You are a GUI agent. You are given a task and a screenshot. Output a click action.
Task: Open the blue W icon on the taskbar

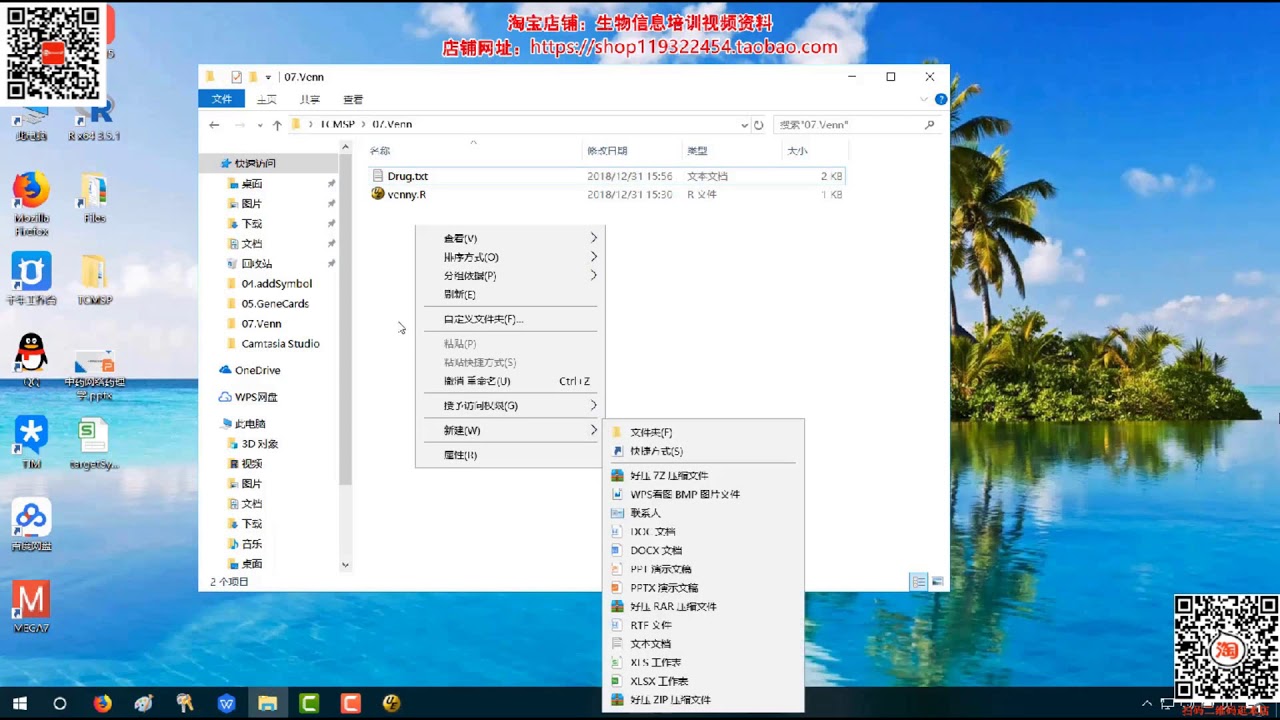(x=226, y=703)
